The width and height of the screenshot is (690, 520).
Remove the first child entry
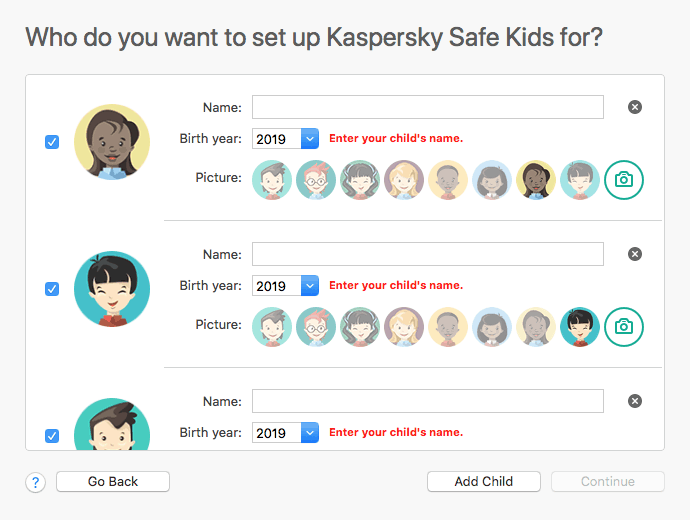coord(634,107)
